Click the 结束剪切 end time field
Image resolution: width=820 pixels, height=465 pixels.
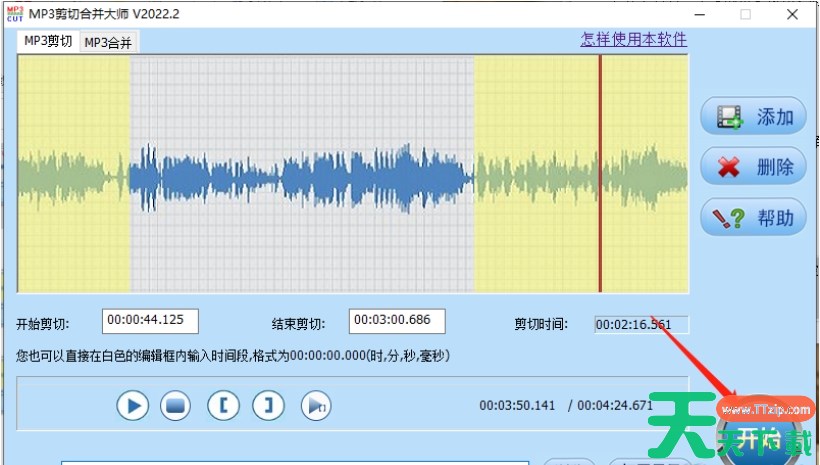pos(397,321)
